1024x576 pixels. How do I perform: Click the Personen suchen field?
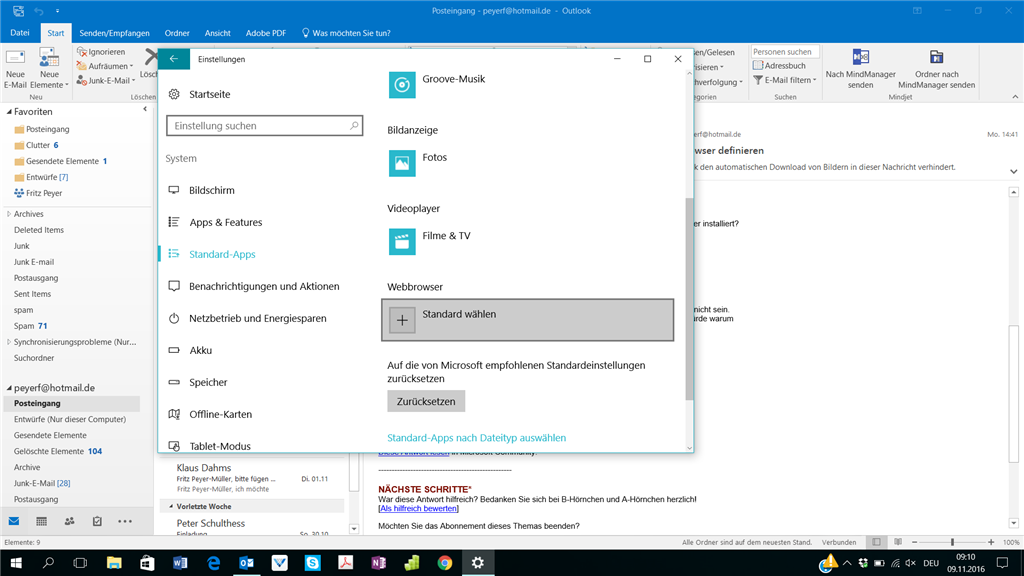coord(785,52)
